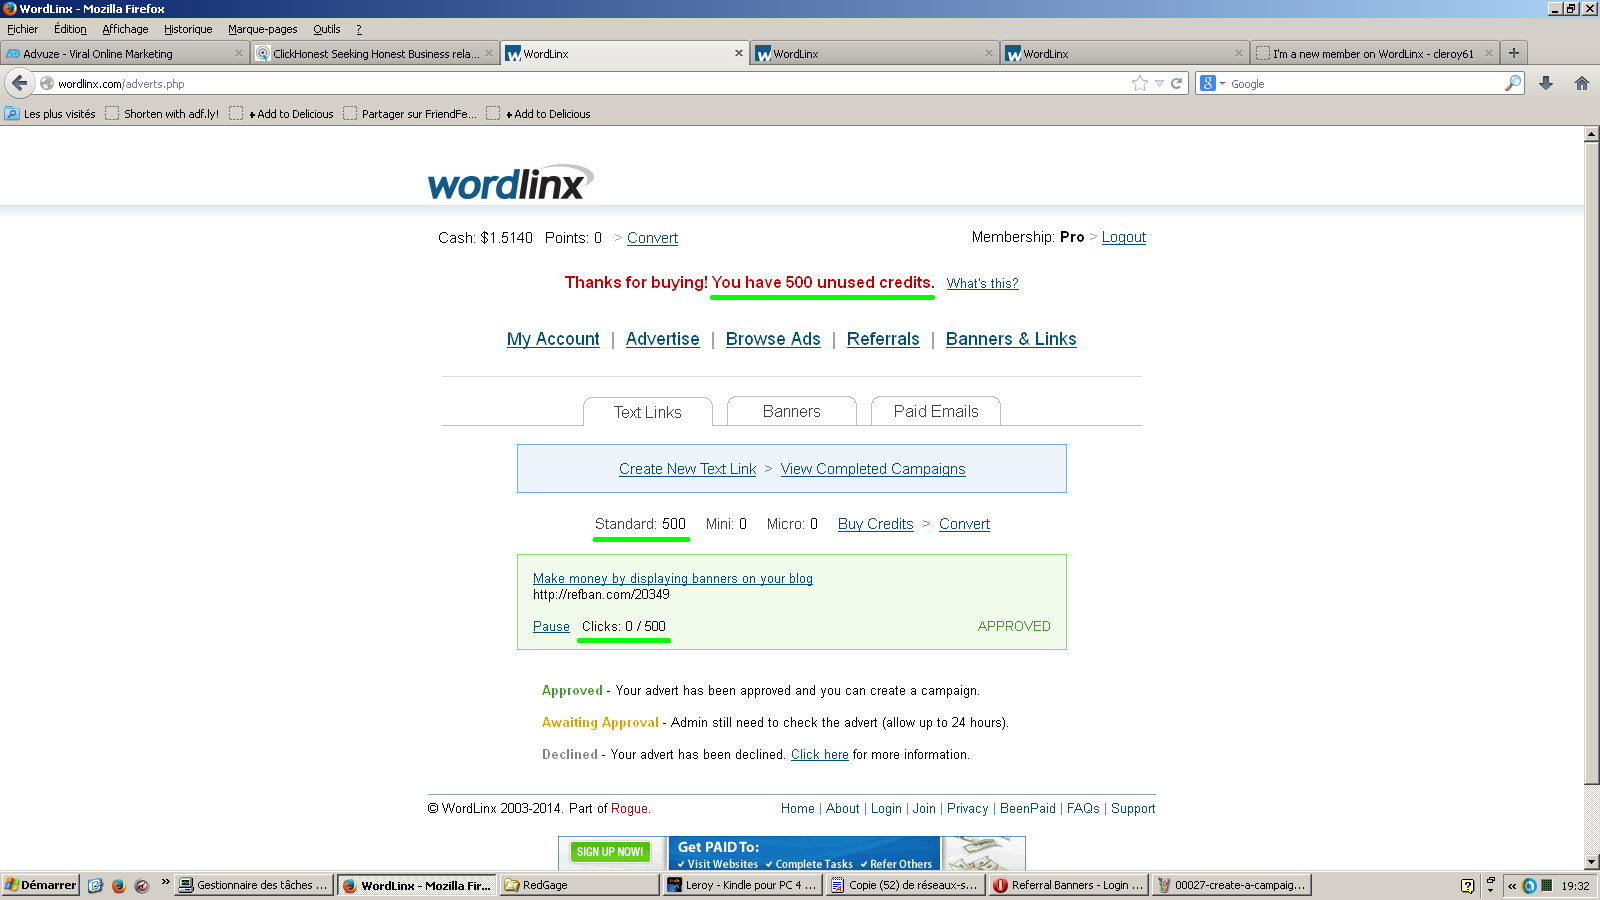1600x900 pixels.
Task: Switch to the RedGage taskbar window
Action: (578, 885)
